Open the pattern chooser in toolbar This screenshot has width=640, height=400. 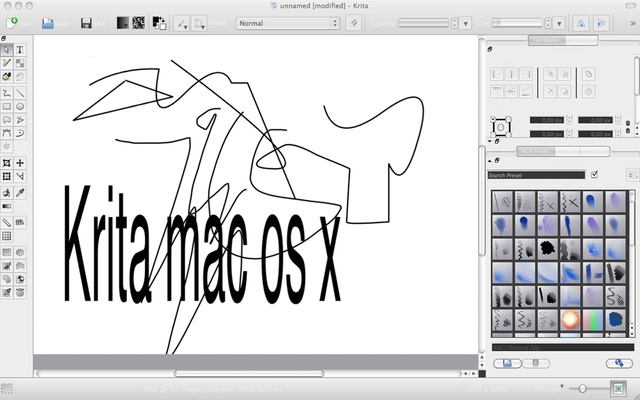(x=139, y=23)
